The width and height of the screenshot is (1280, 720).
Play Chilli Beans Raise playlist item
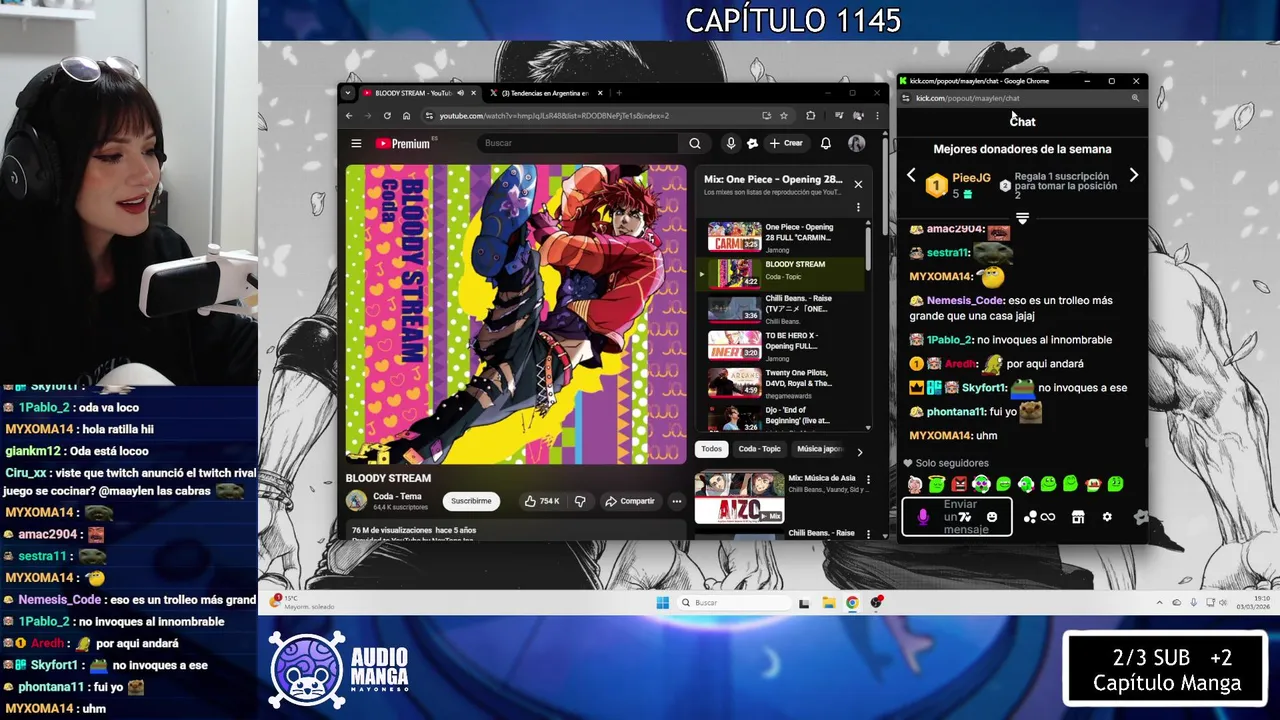click(780, 309)
